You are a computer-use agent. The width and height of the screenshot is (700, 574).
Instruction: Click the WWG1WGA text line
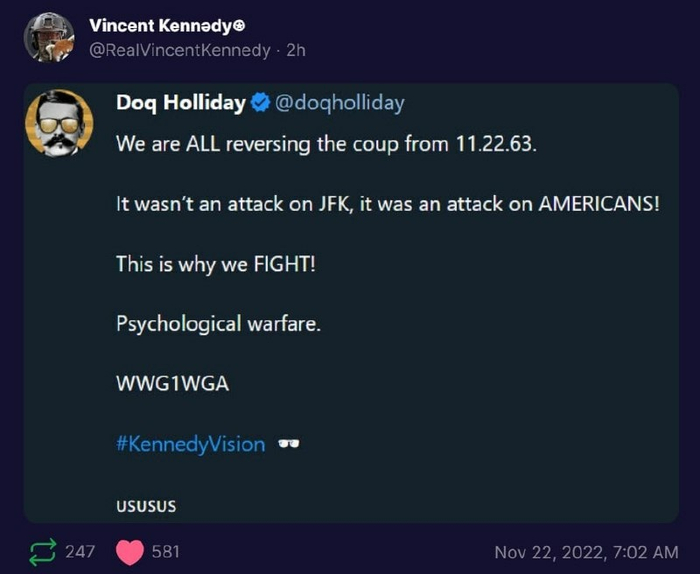172,384
